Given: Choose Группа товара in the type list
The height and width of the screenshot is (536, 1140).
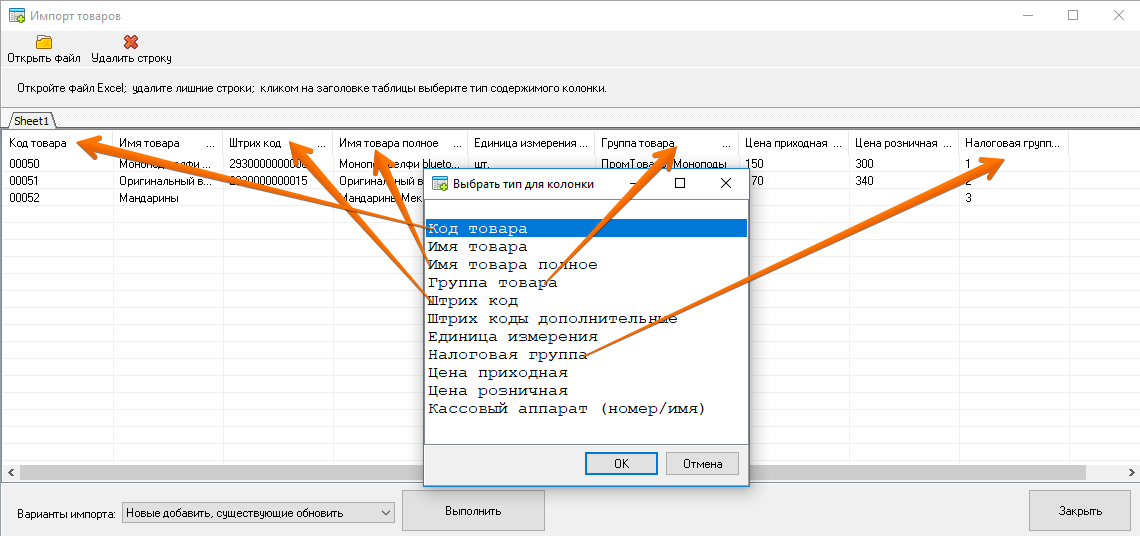Looking at the screenshot, I should 586,283.
